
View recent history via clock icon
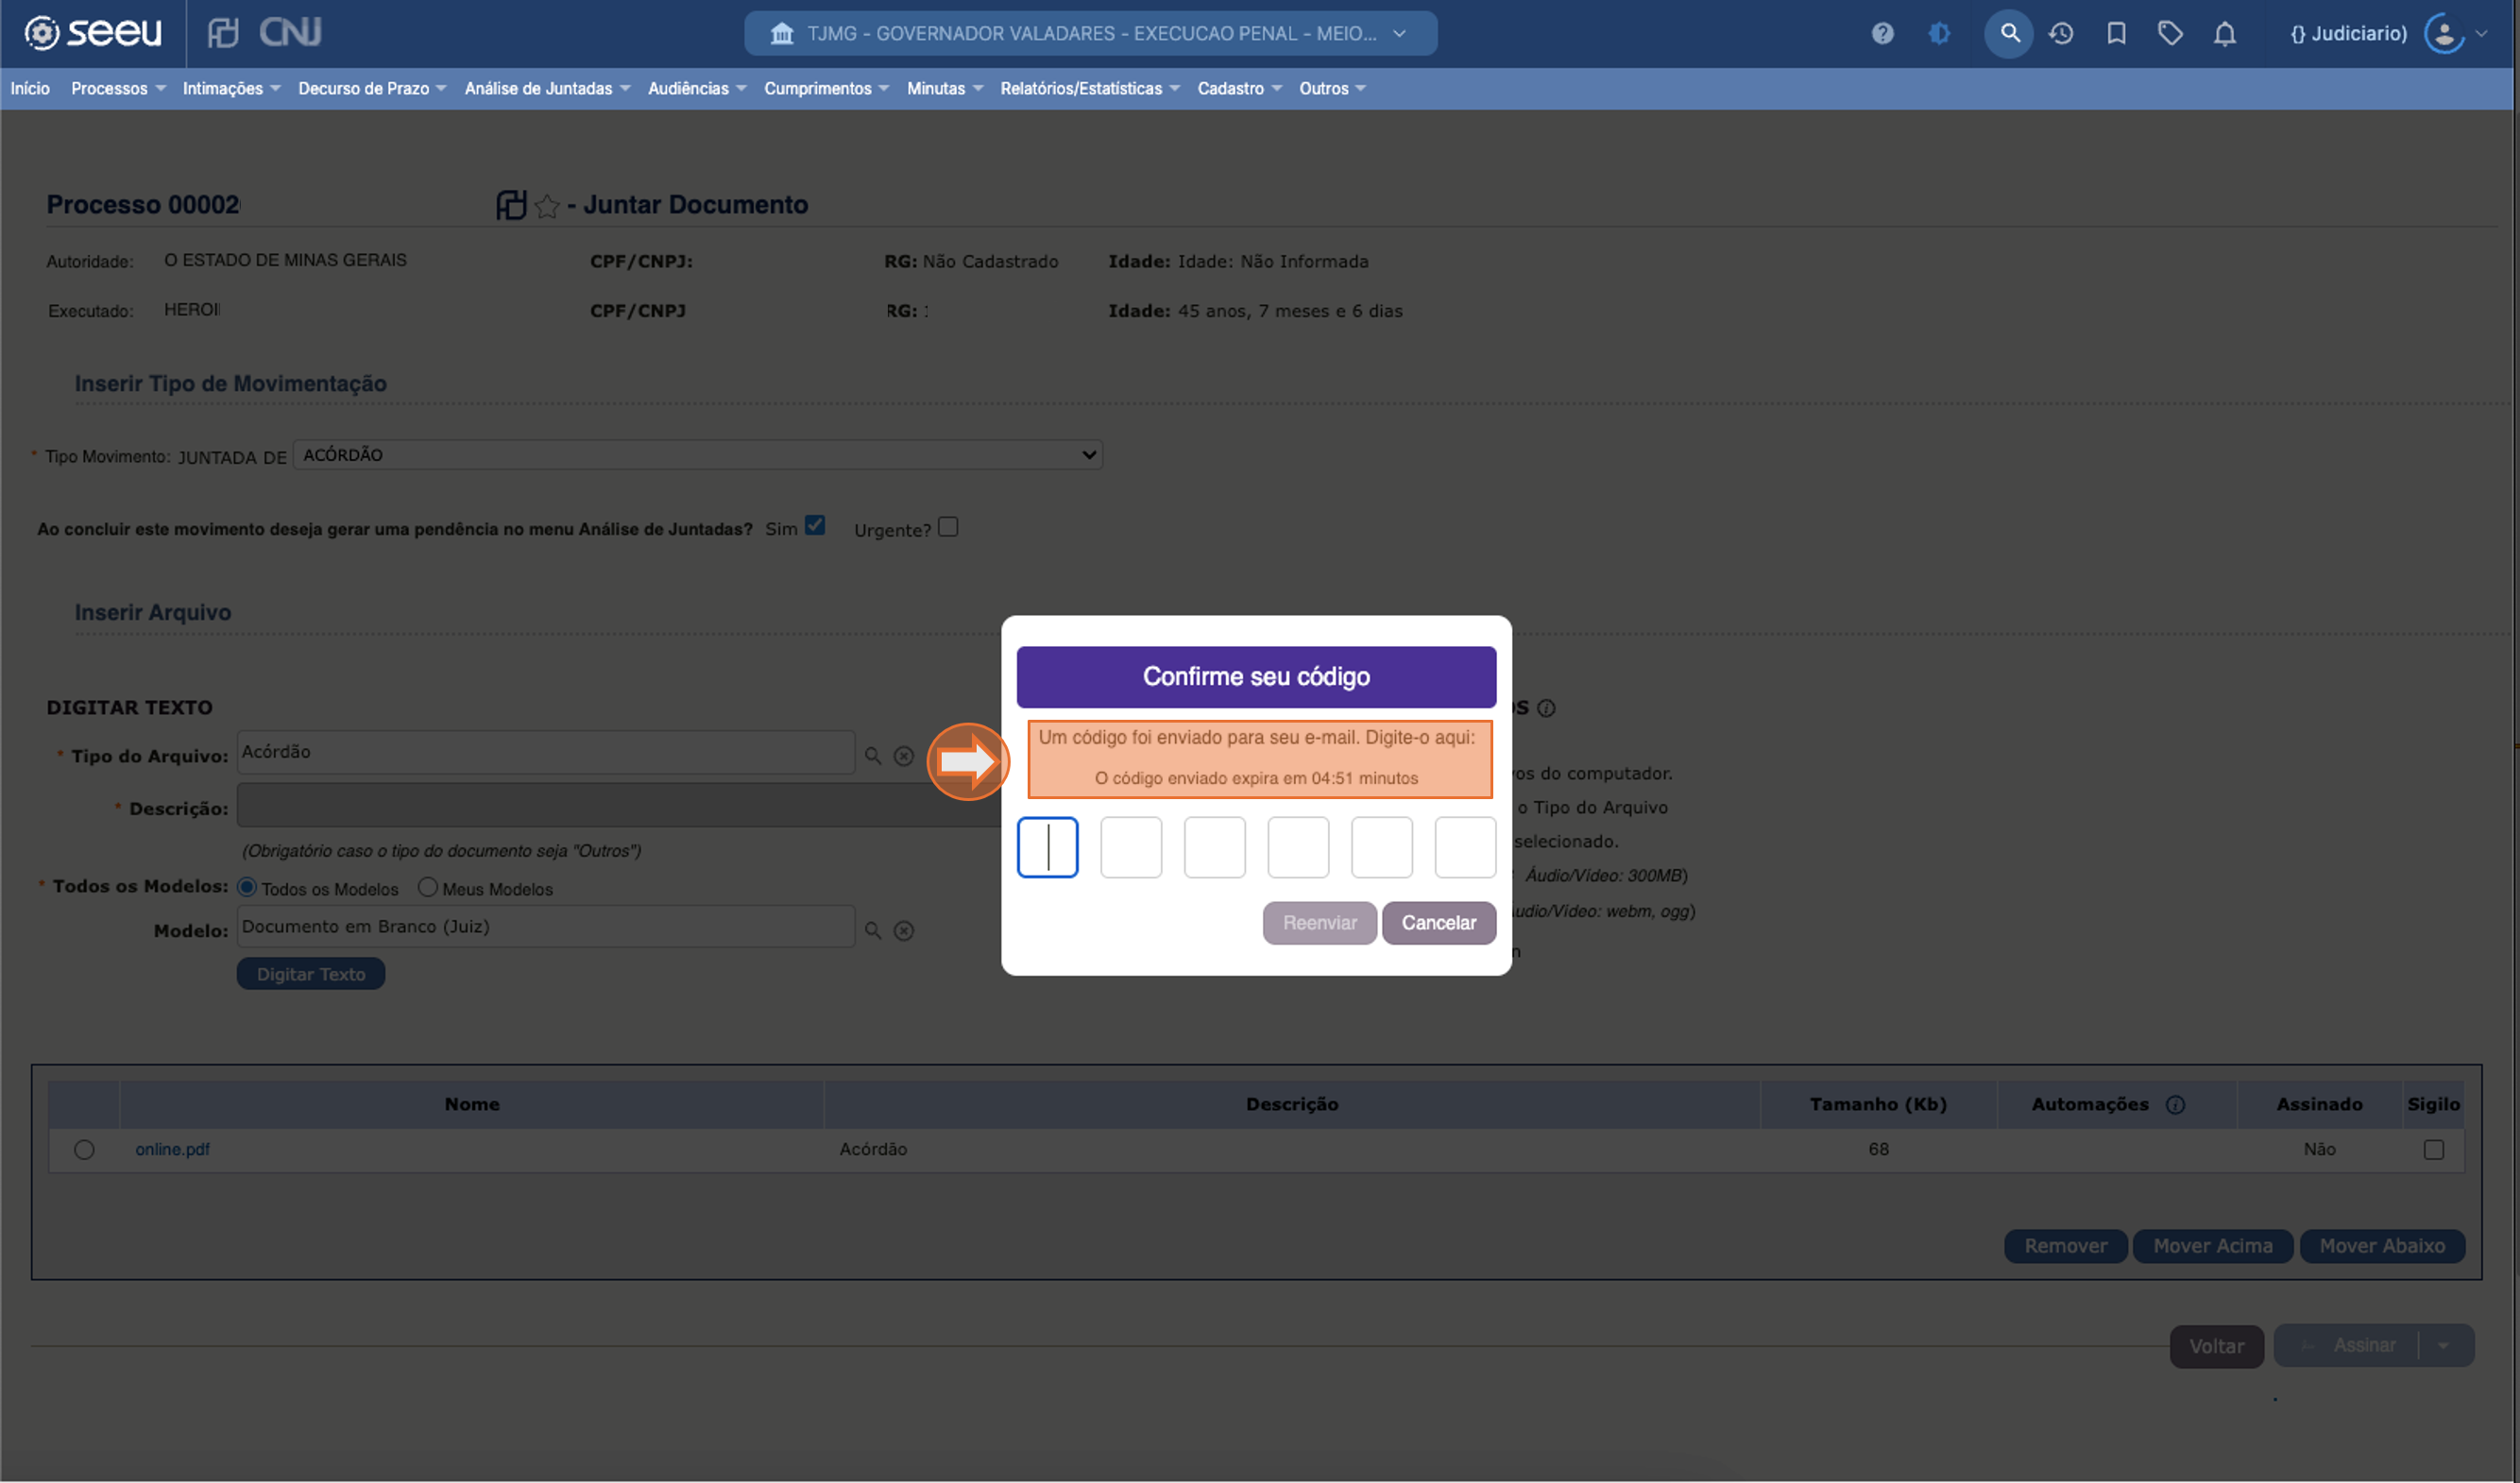(2061, 33)
